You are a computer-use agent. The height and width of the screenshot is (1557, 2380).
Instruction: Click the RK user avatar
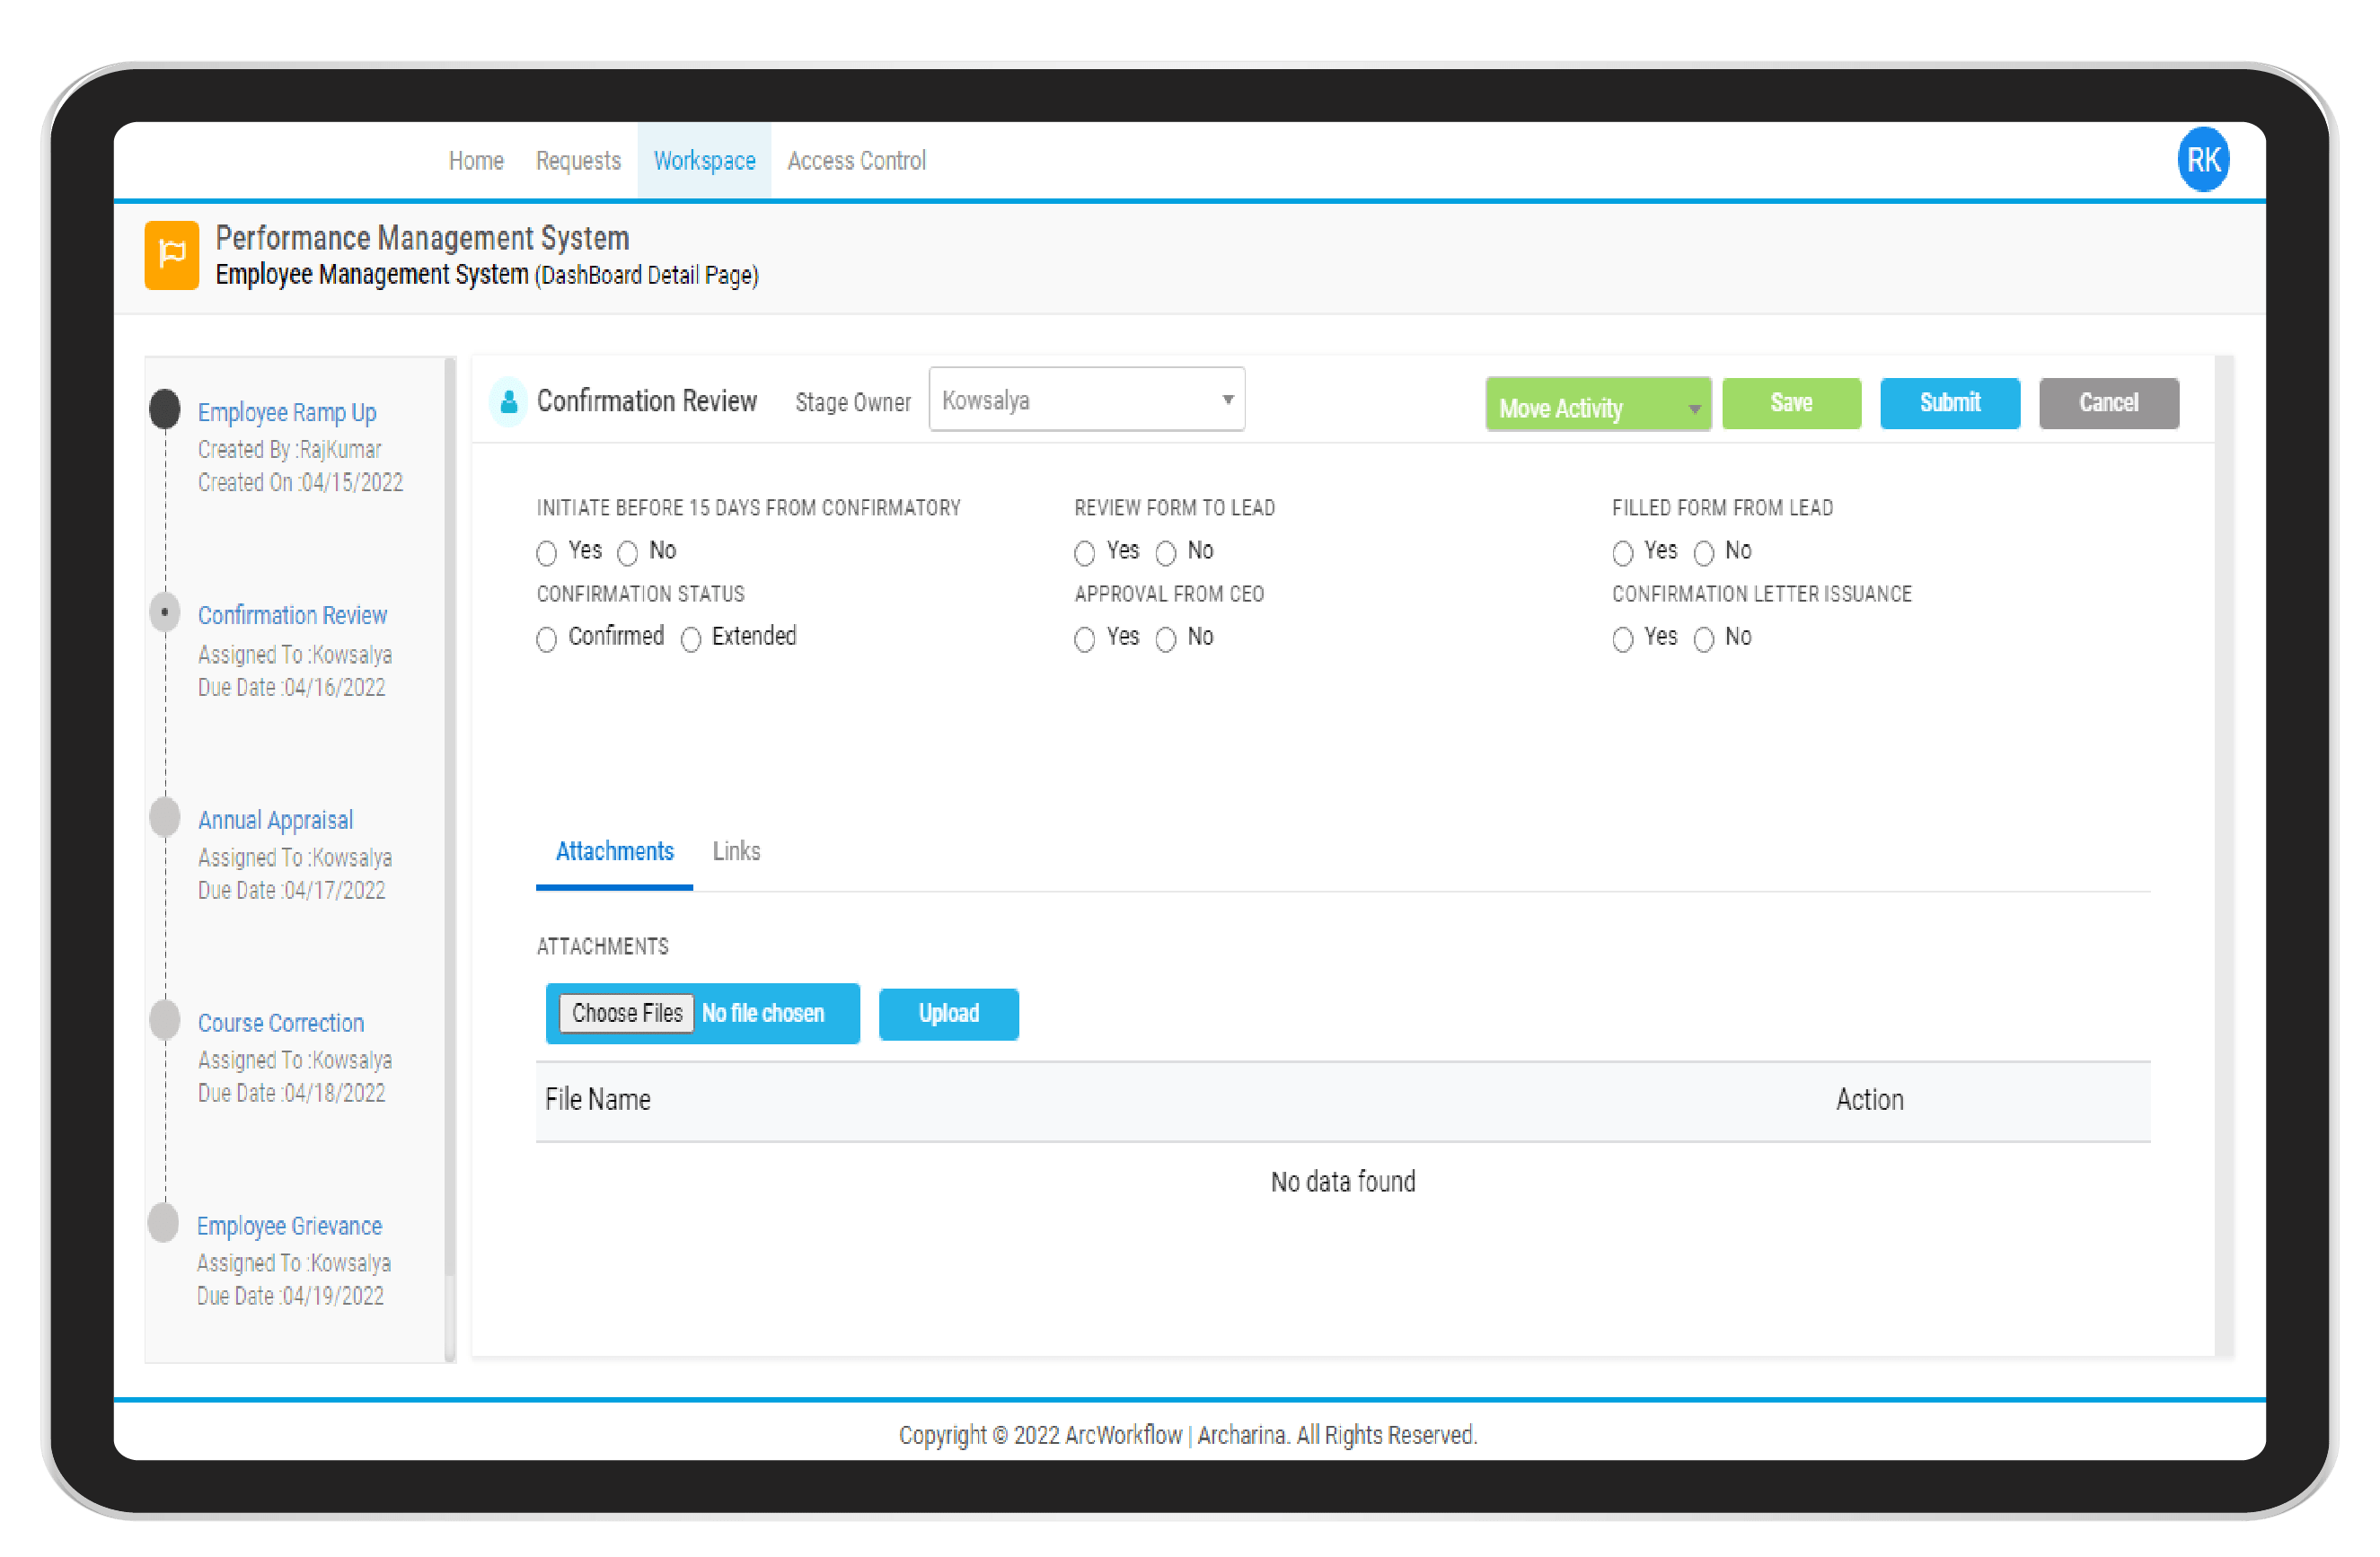coord(2202,160)
